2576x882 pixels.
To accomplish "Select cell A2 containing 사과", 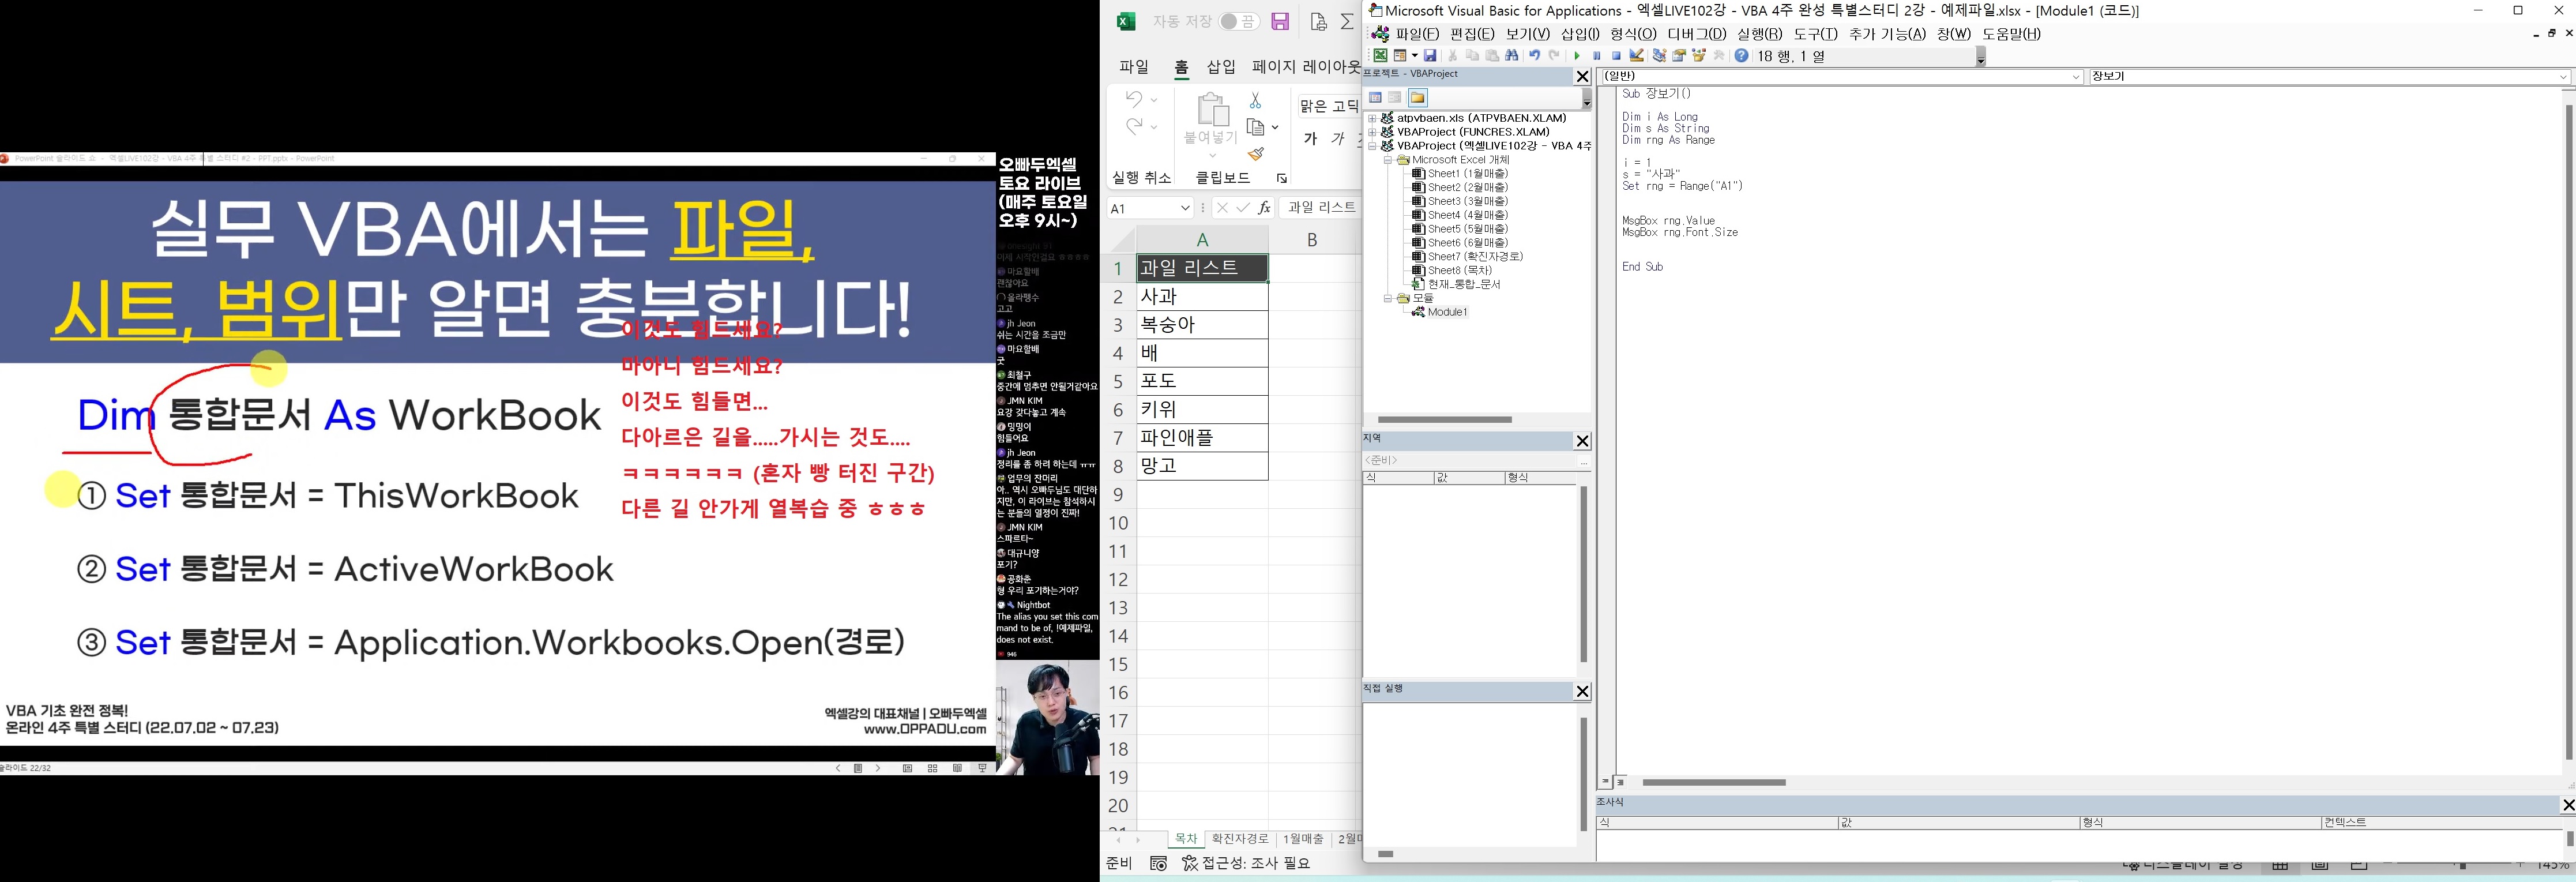I will pos(1201,296).
